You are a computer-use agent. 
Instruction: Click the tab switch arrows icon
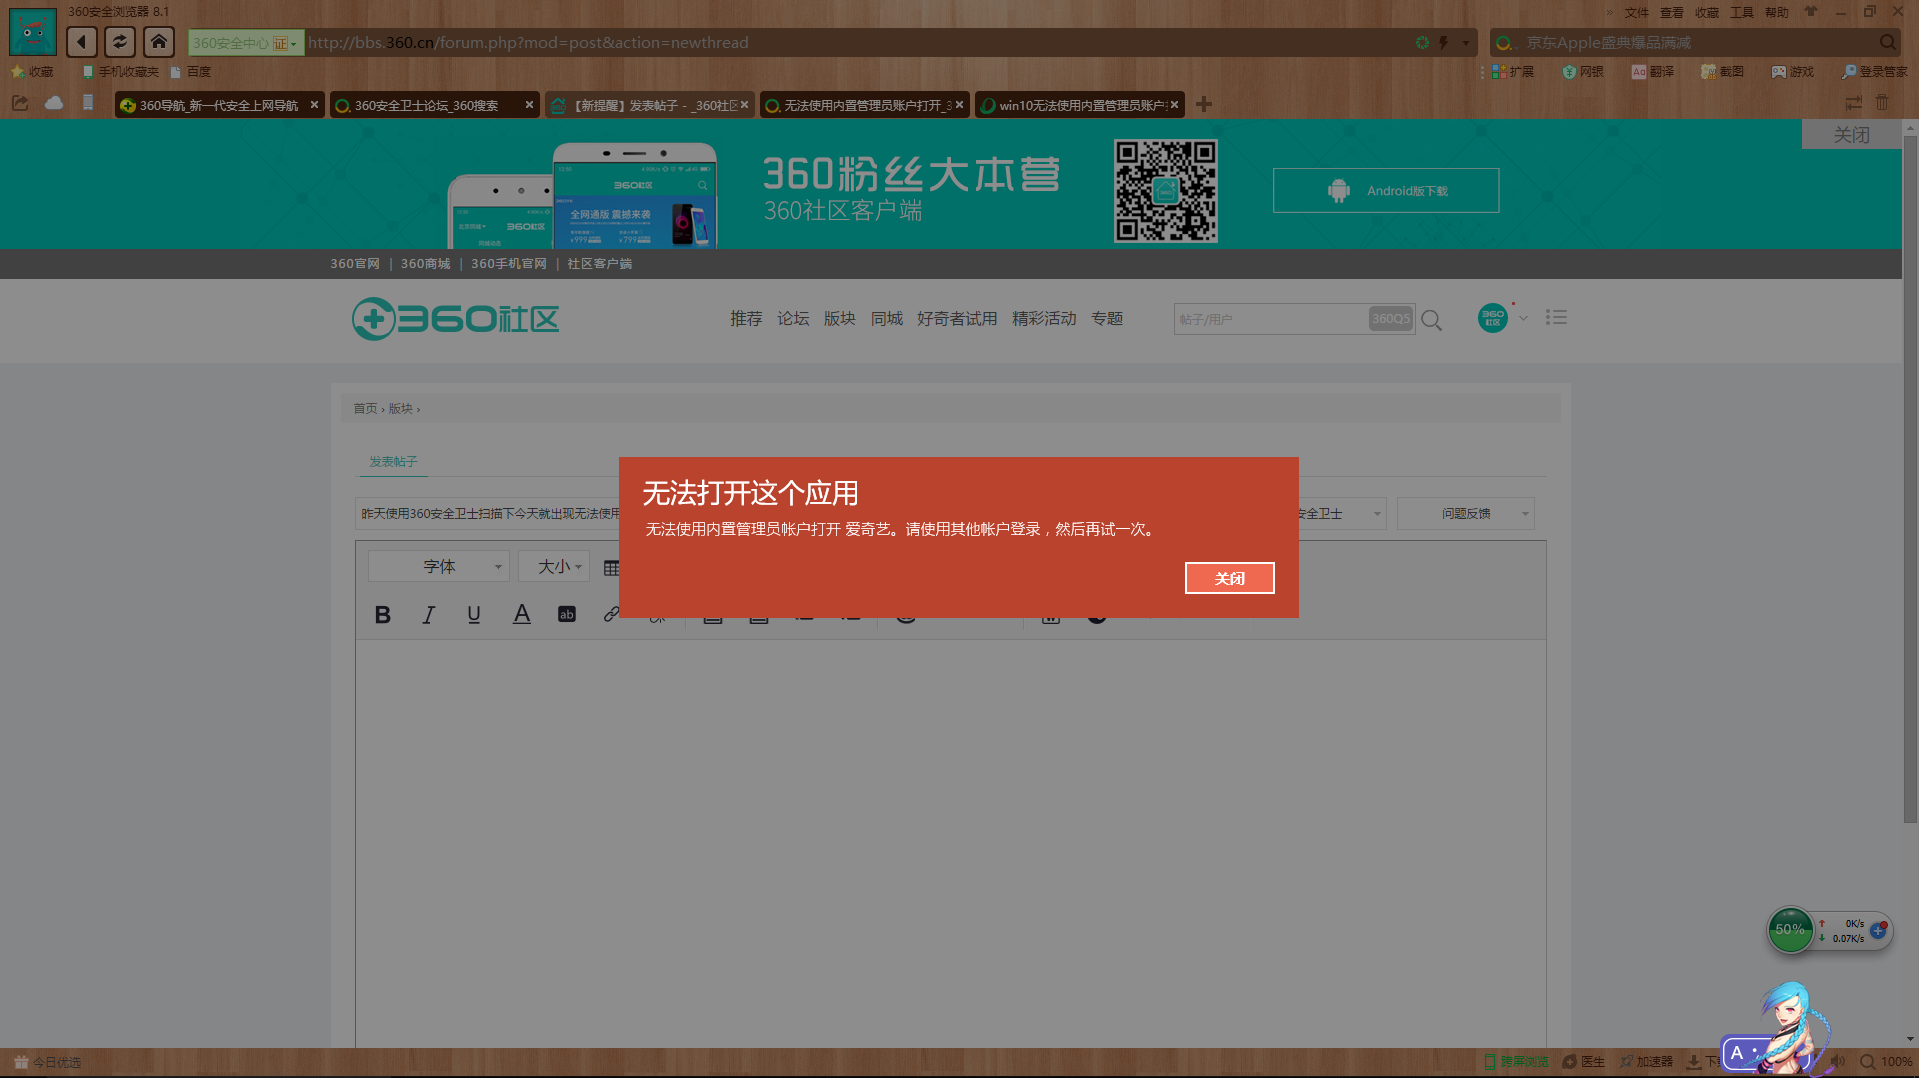coord(1853,103)
